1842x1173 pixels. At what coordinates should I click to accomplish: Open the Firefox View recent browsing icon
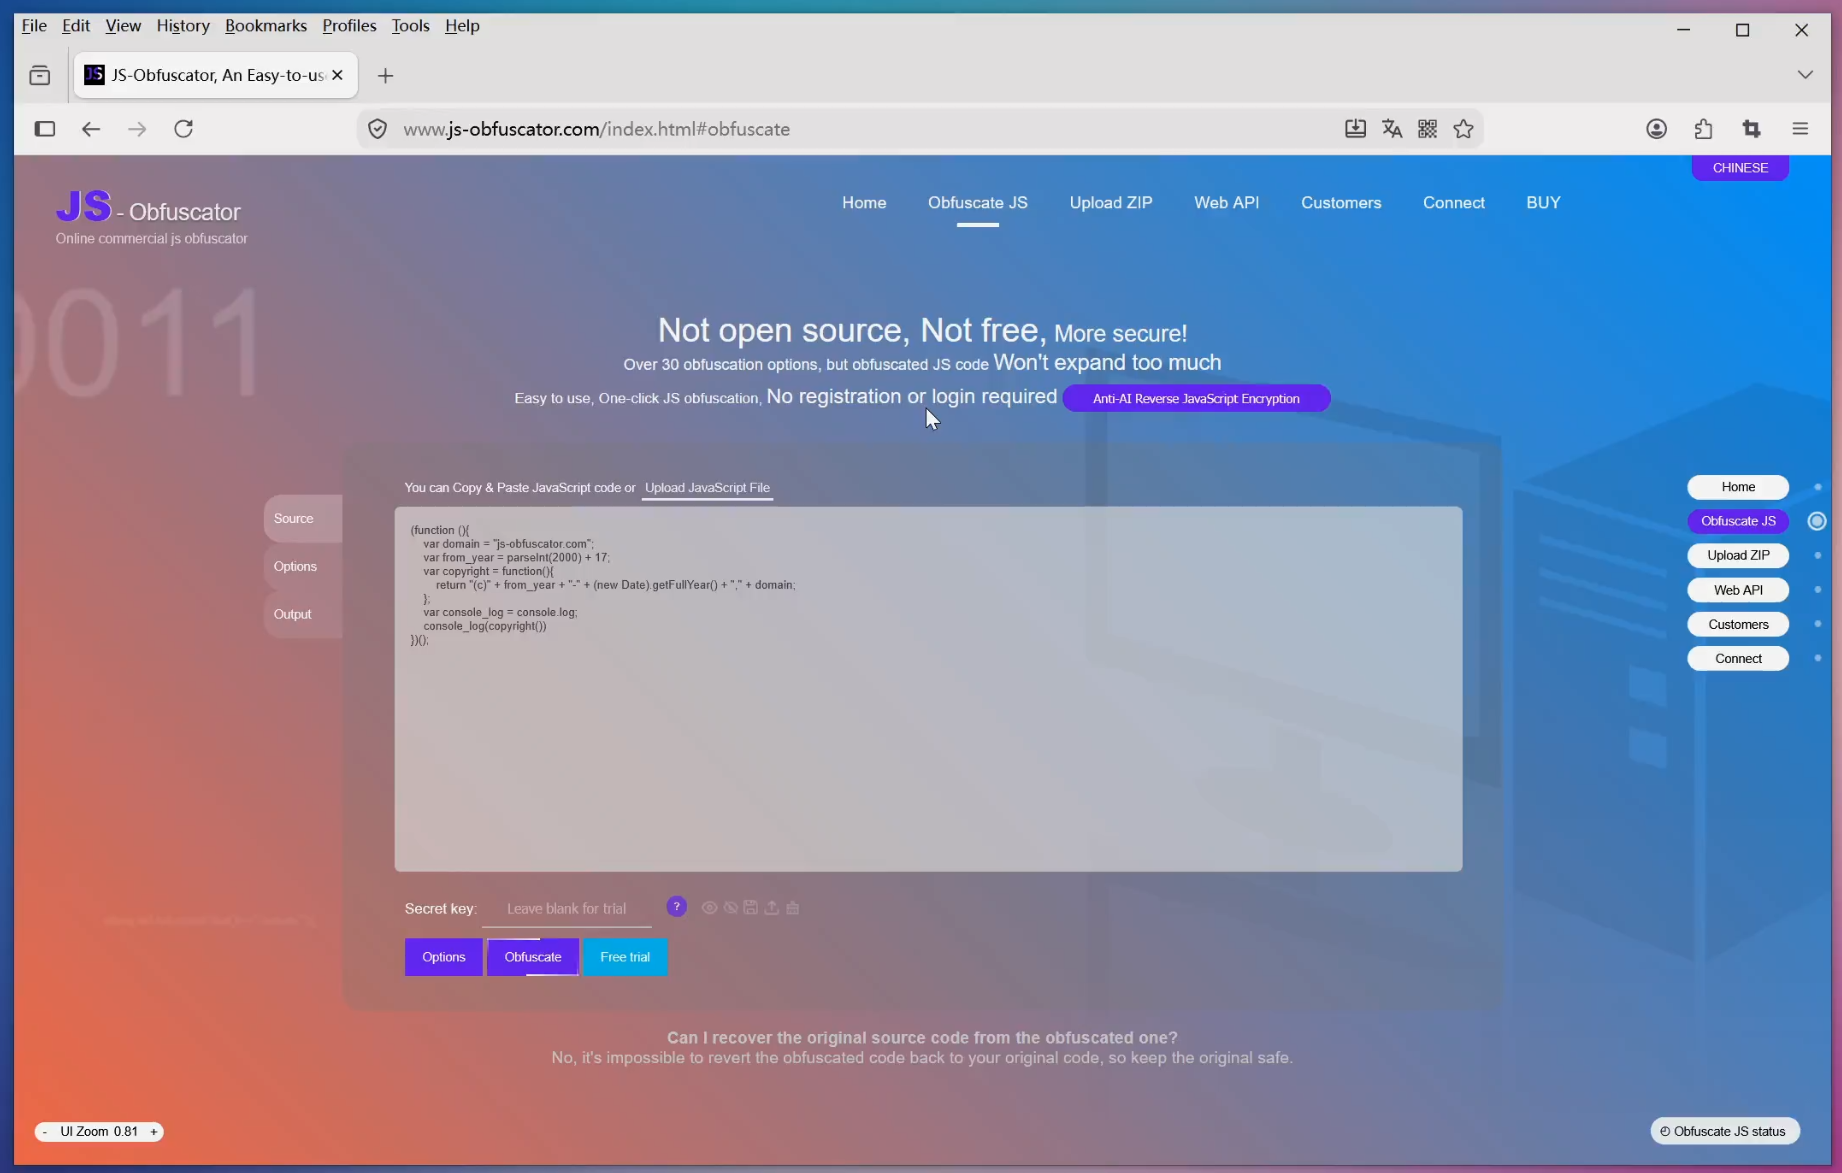(x=40, y=75)
